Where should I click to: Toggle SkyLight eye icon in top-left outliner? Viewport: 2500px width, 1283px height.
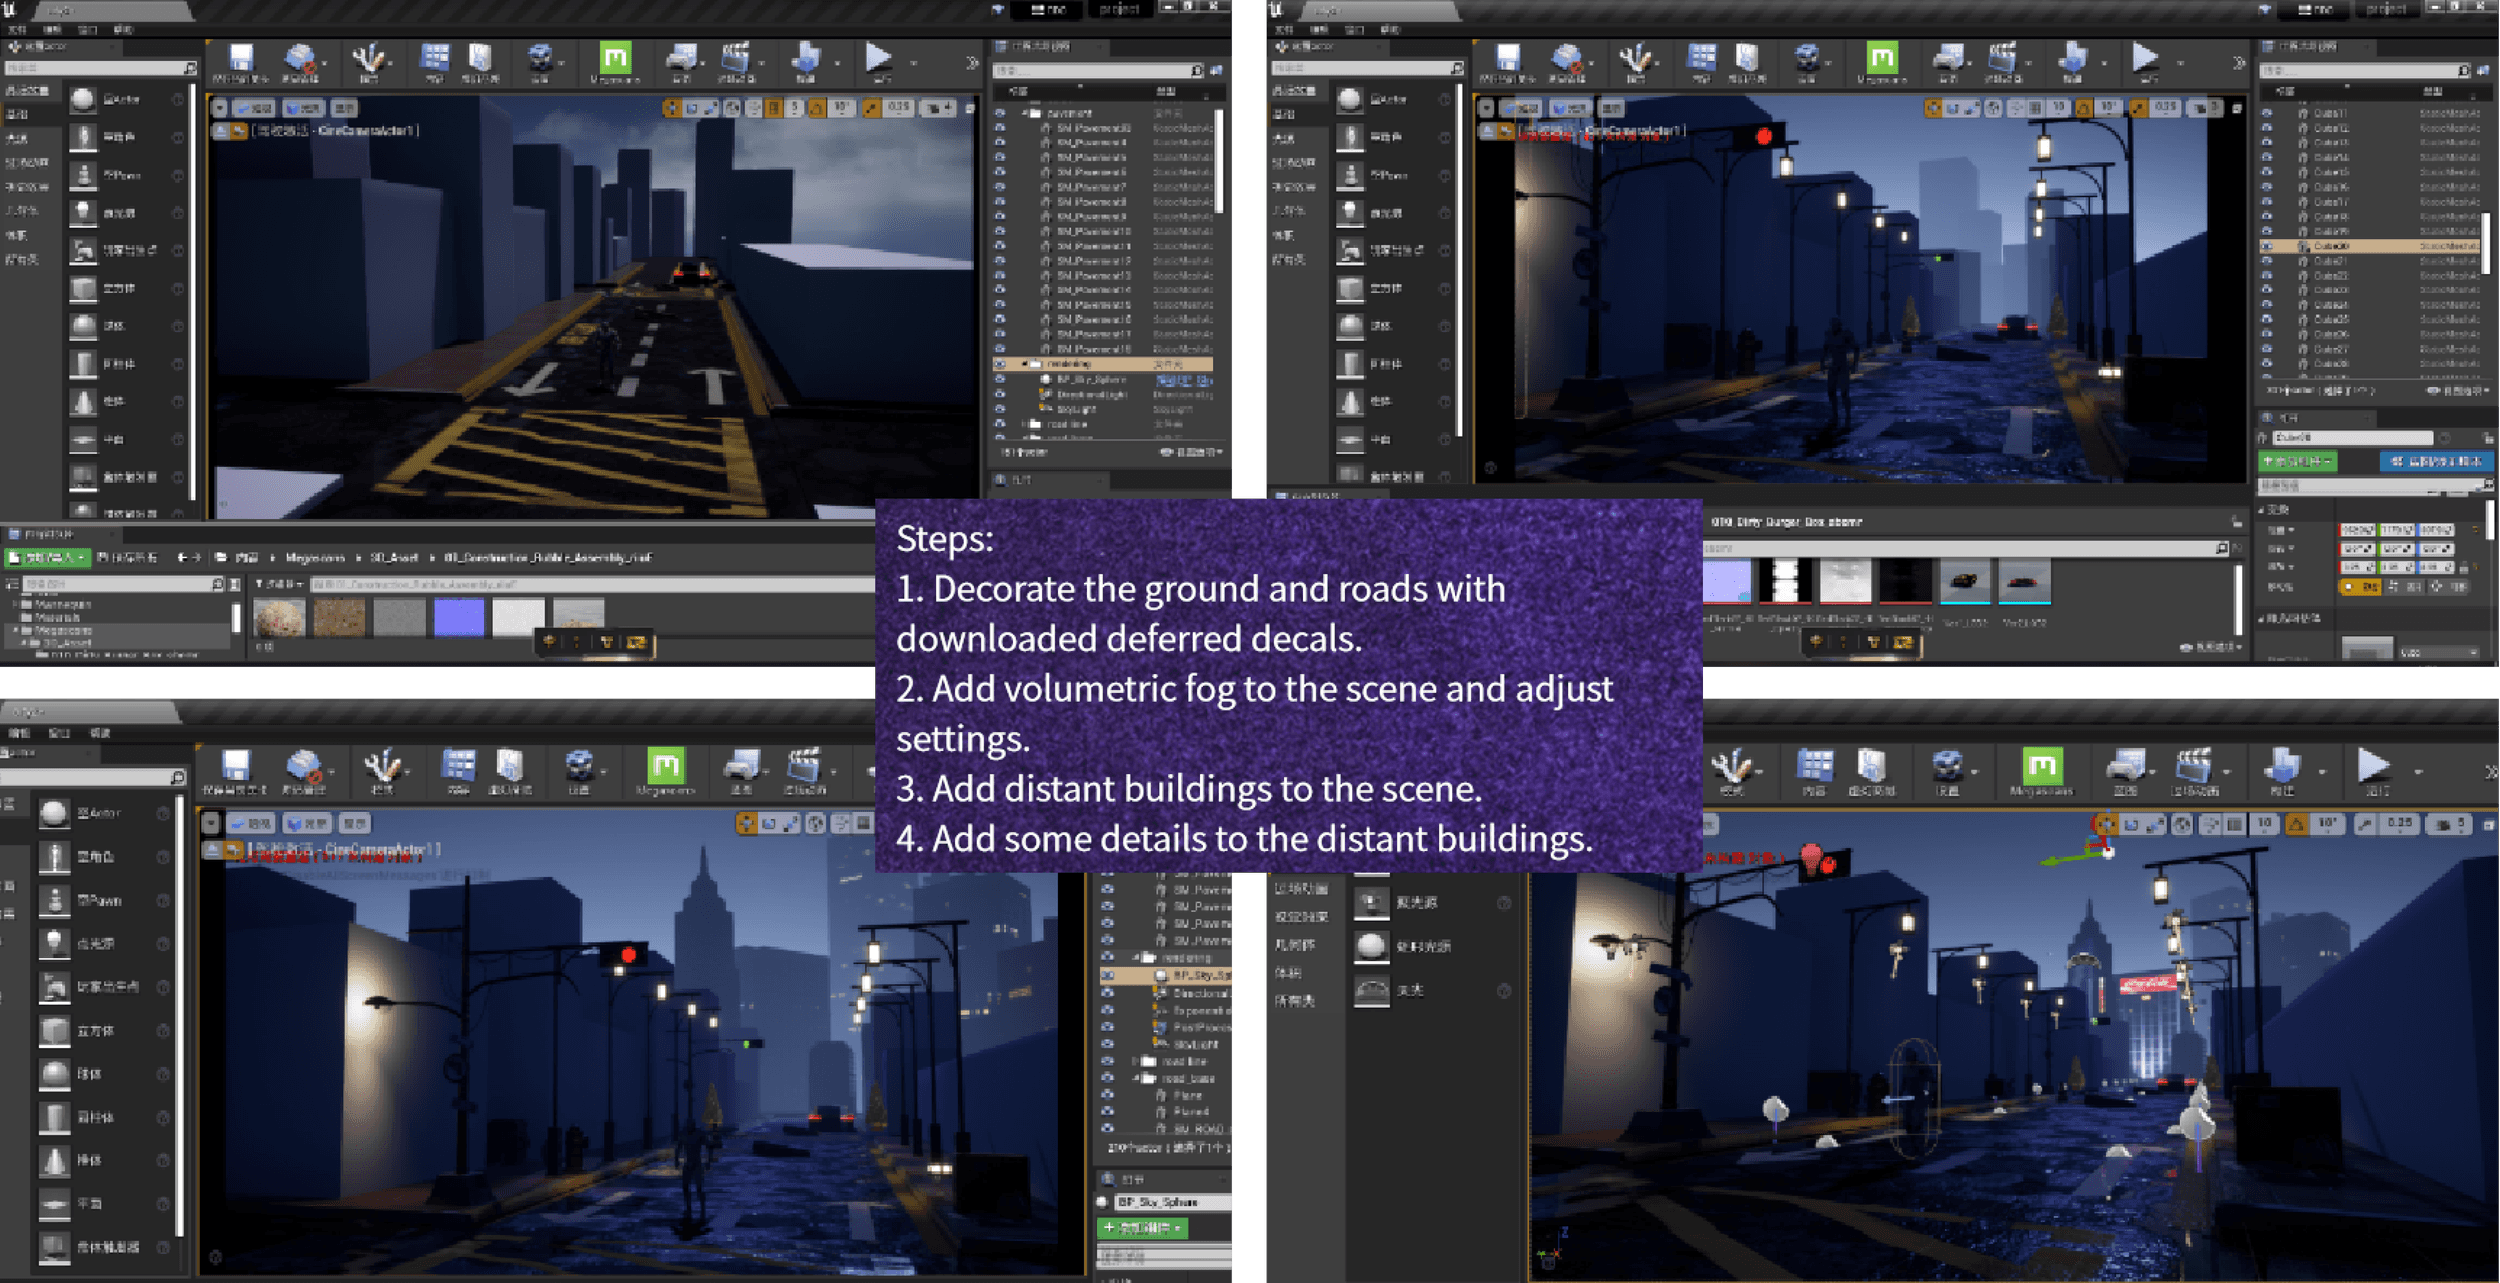pos(999,409)
